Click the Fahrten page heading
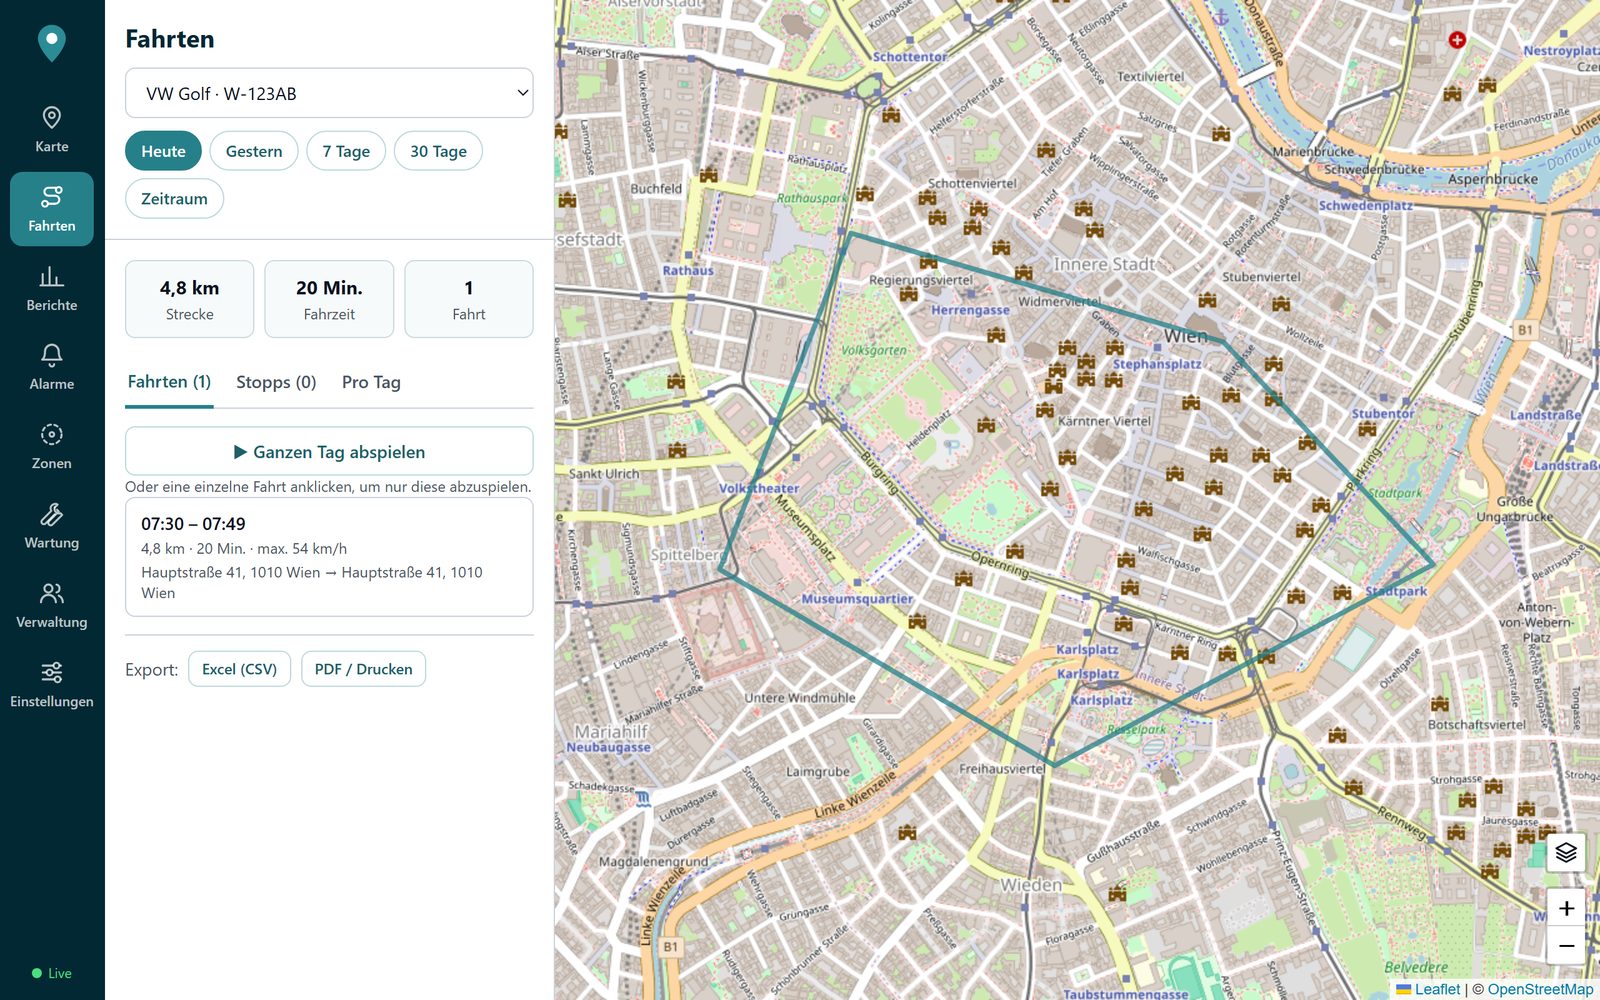1600x1000 pixels. (x=170, y=39)
